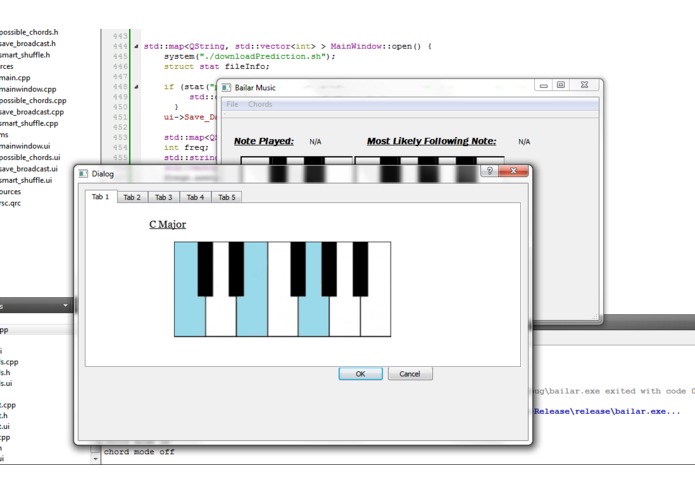This screenshot has width=695, height=494.
Task: Click the white D key on the piano
Action: (221, 315)
